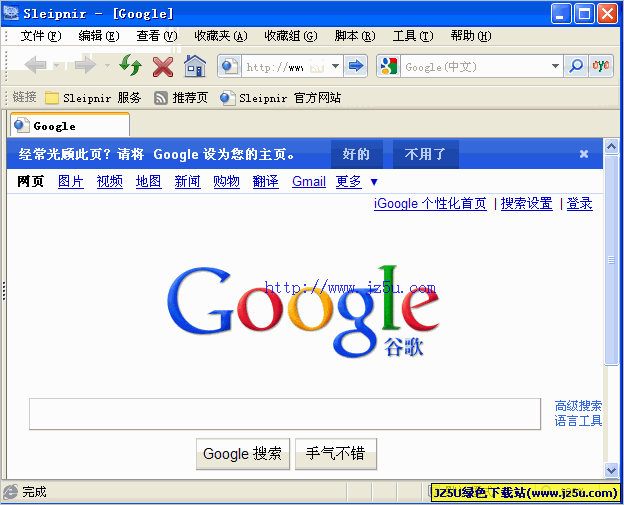Screen dimensions: 624x505
Task: Click the blue Go arrow button
Action: click(355, 66)
